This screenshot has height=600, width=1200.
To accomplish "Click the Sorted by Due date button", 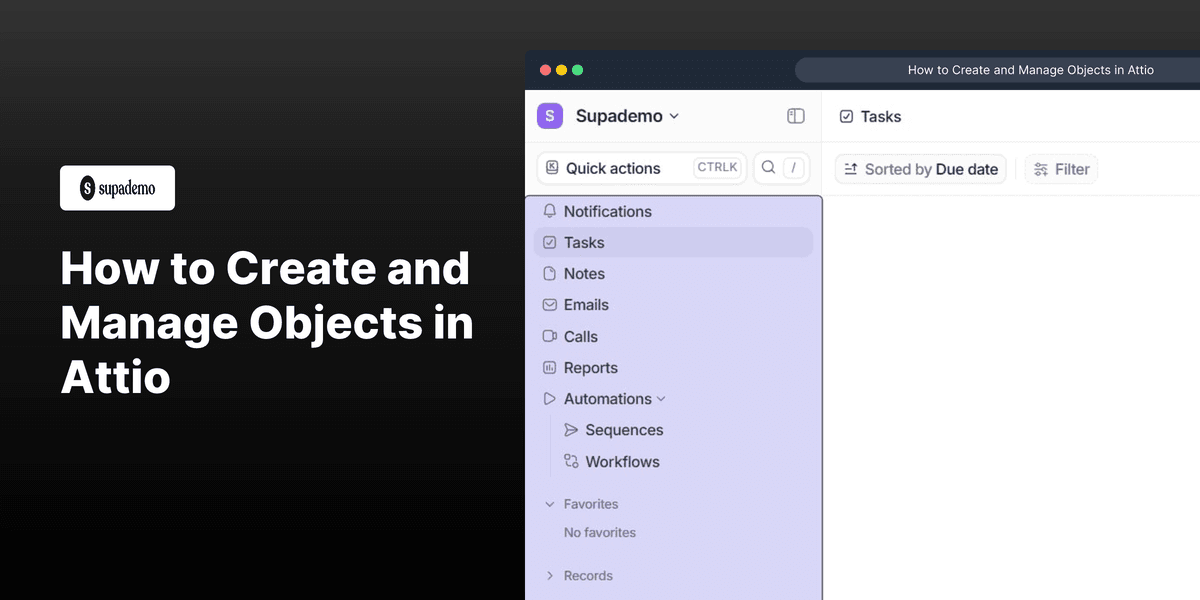I will (x=919, y=169).
